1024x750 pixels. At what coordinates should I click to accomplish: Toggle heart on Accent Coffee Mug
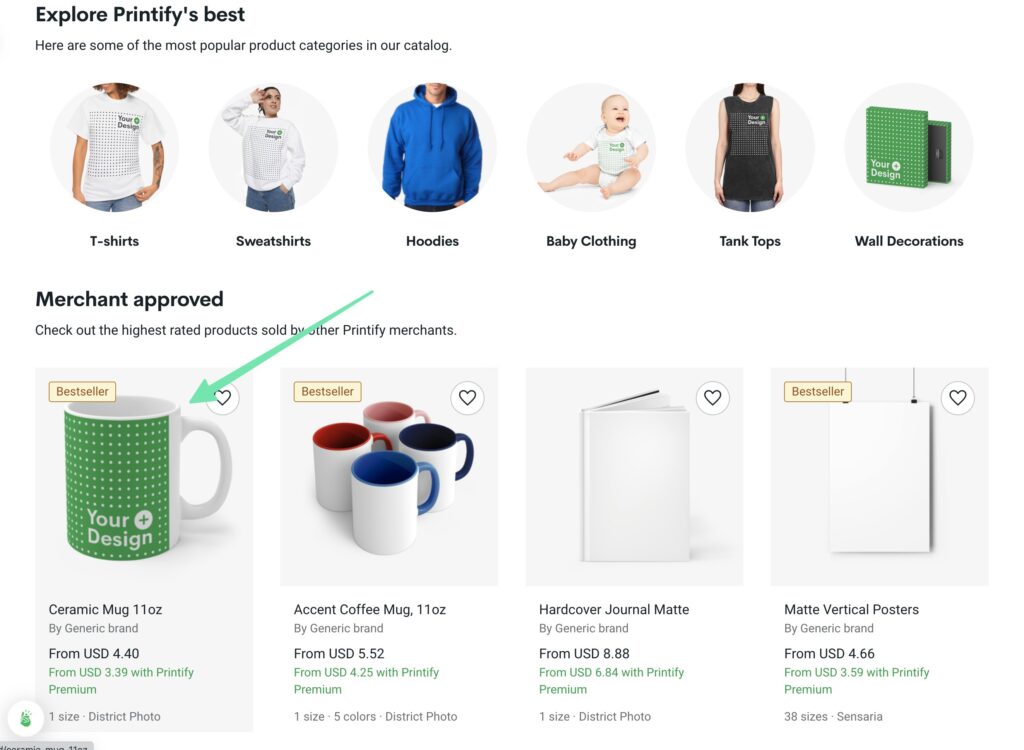(467, 398)
